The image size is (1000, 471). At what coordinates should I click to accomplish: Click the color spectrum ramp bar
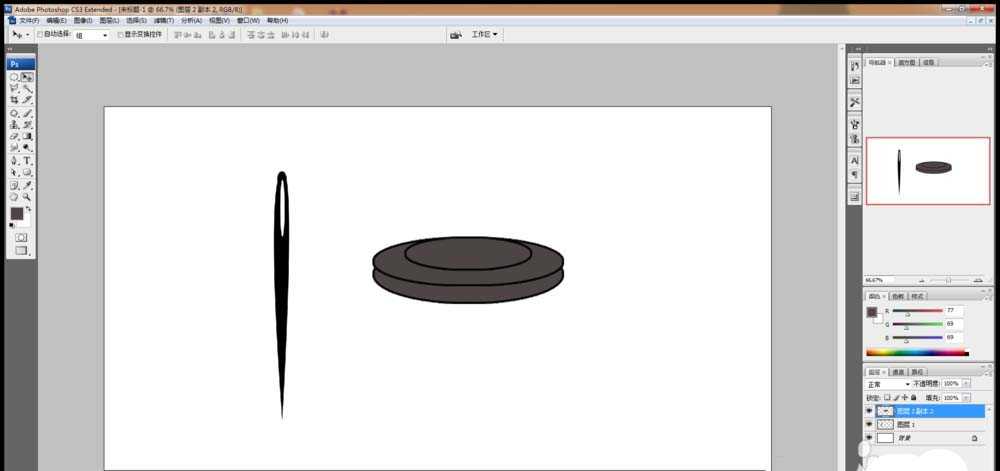(916, 353)
